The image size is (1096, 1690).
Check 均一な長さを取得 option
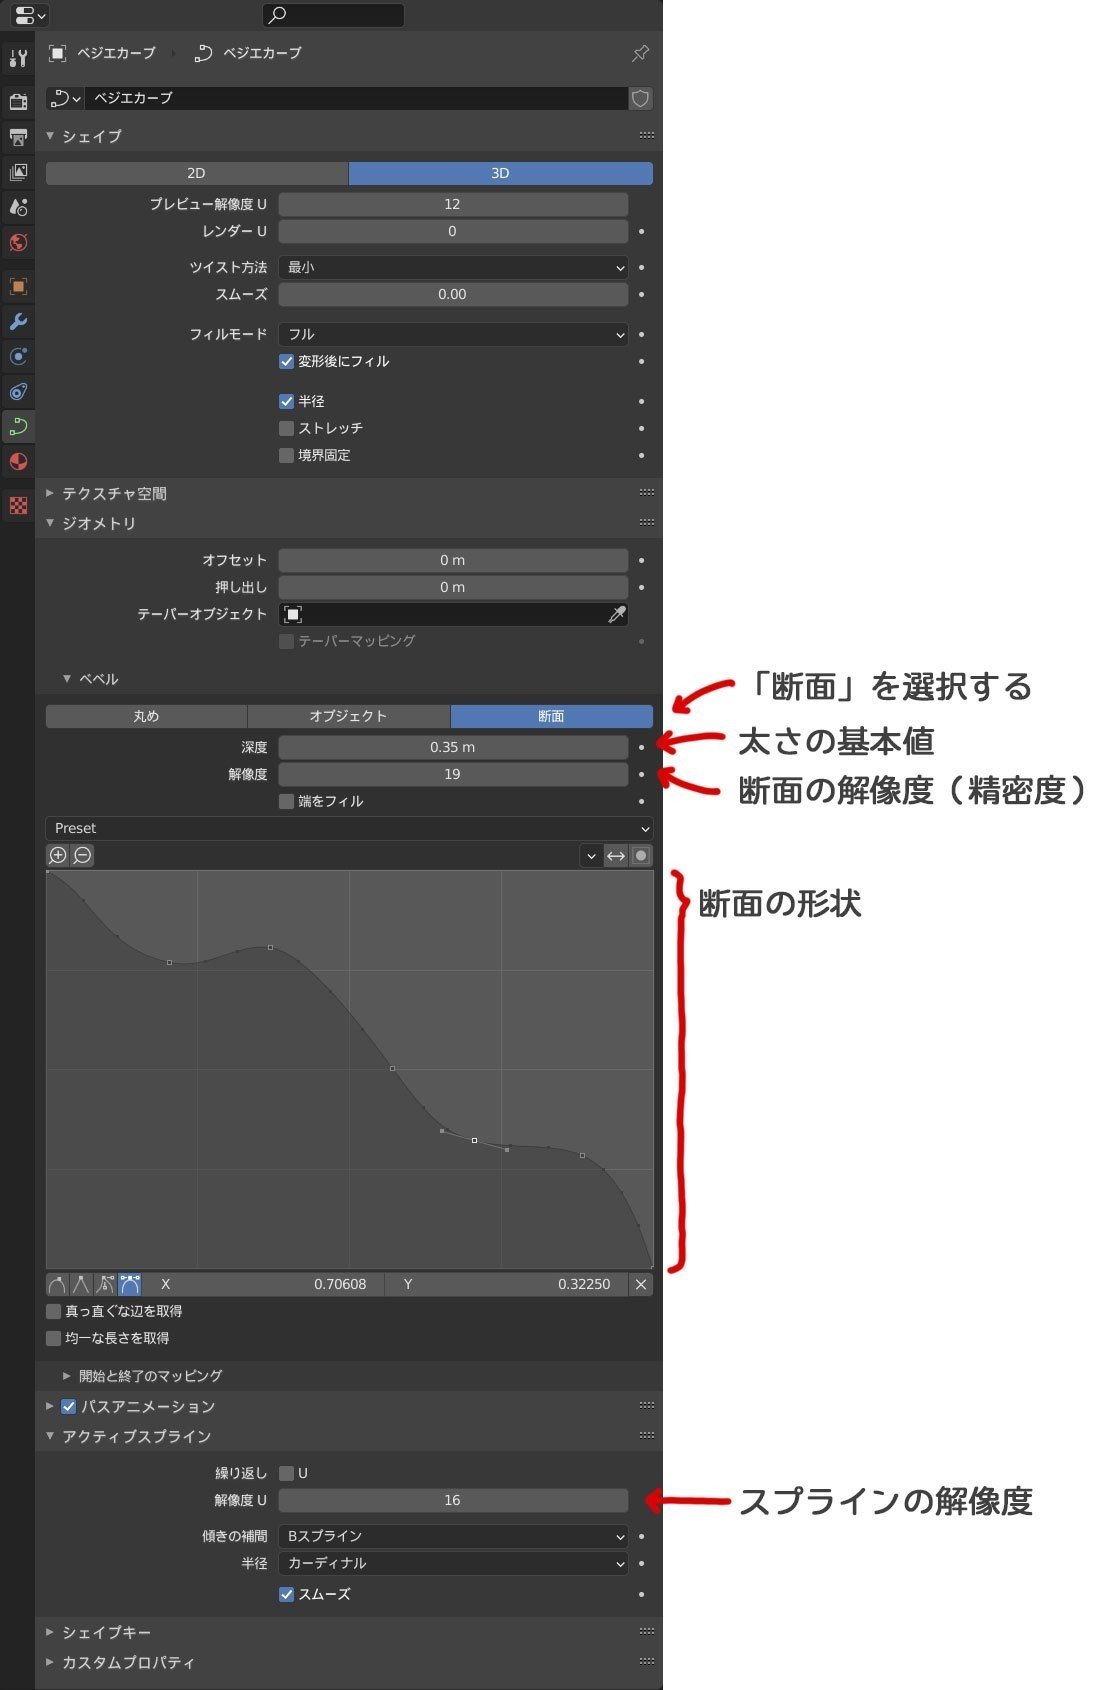(53, 1338)
